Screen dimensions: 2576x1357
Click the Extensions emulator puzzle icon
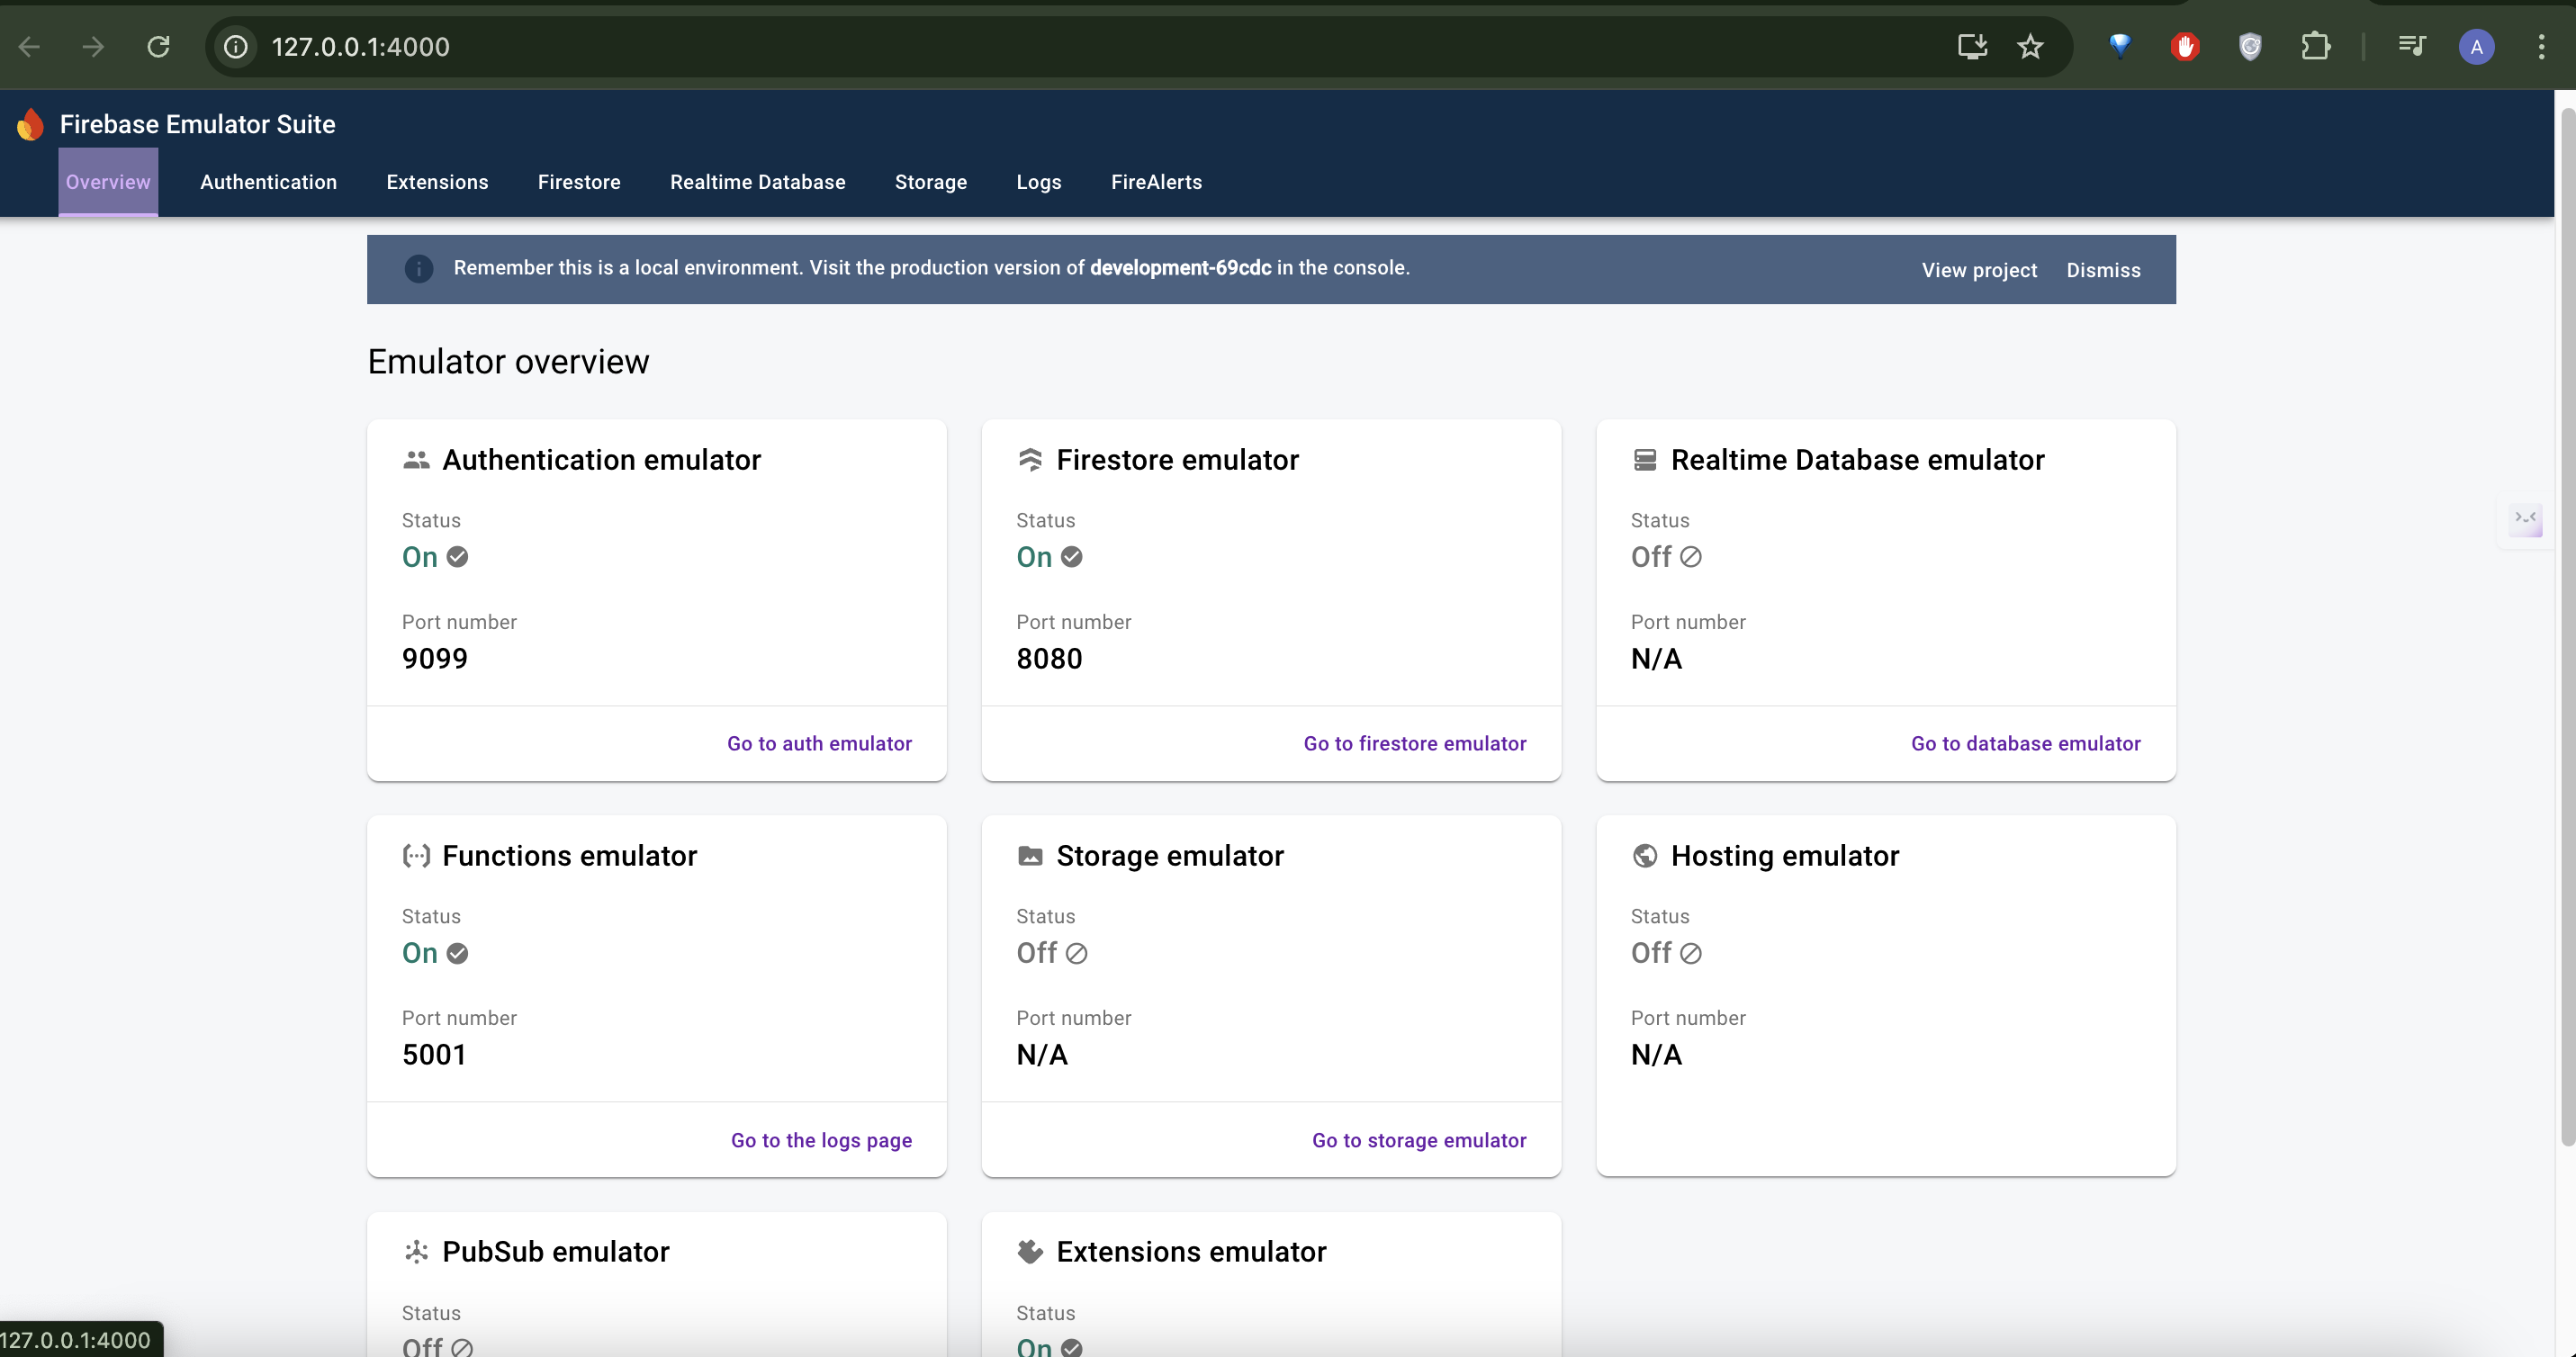[1030, 1251]
